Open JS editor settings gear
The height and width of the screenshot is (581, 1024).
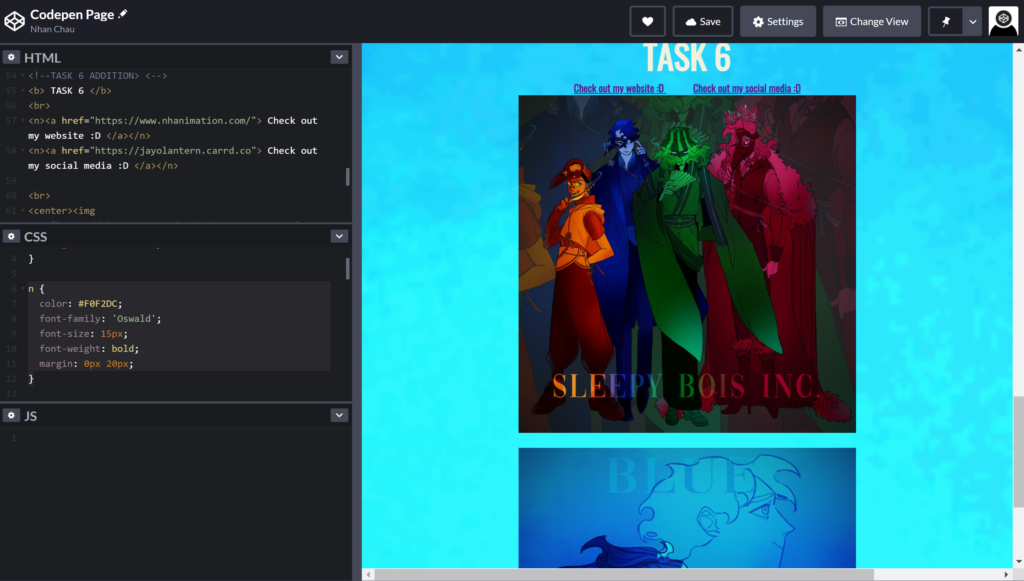(11, 415)
